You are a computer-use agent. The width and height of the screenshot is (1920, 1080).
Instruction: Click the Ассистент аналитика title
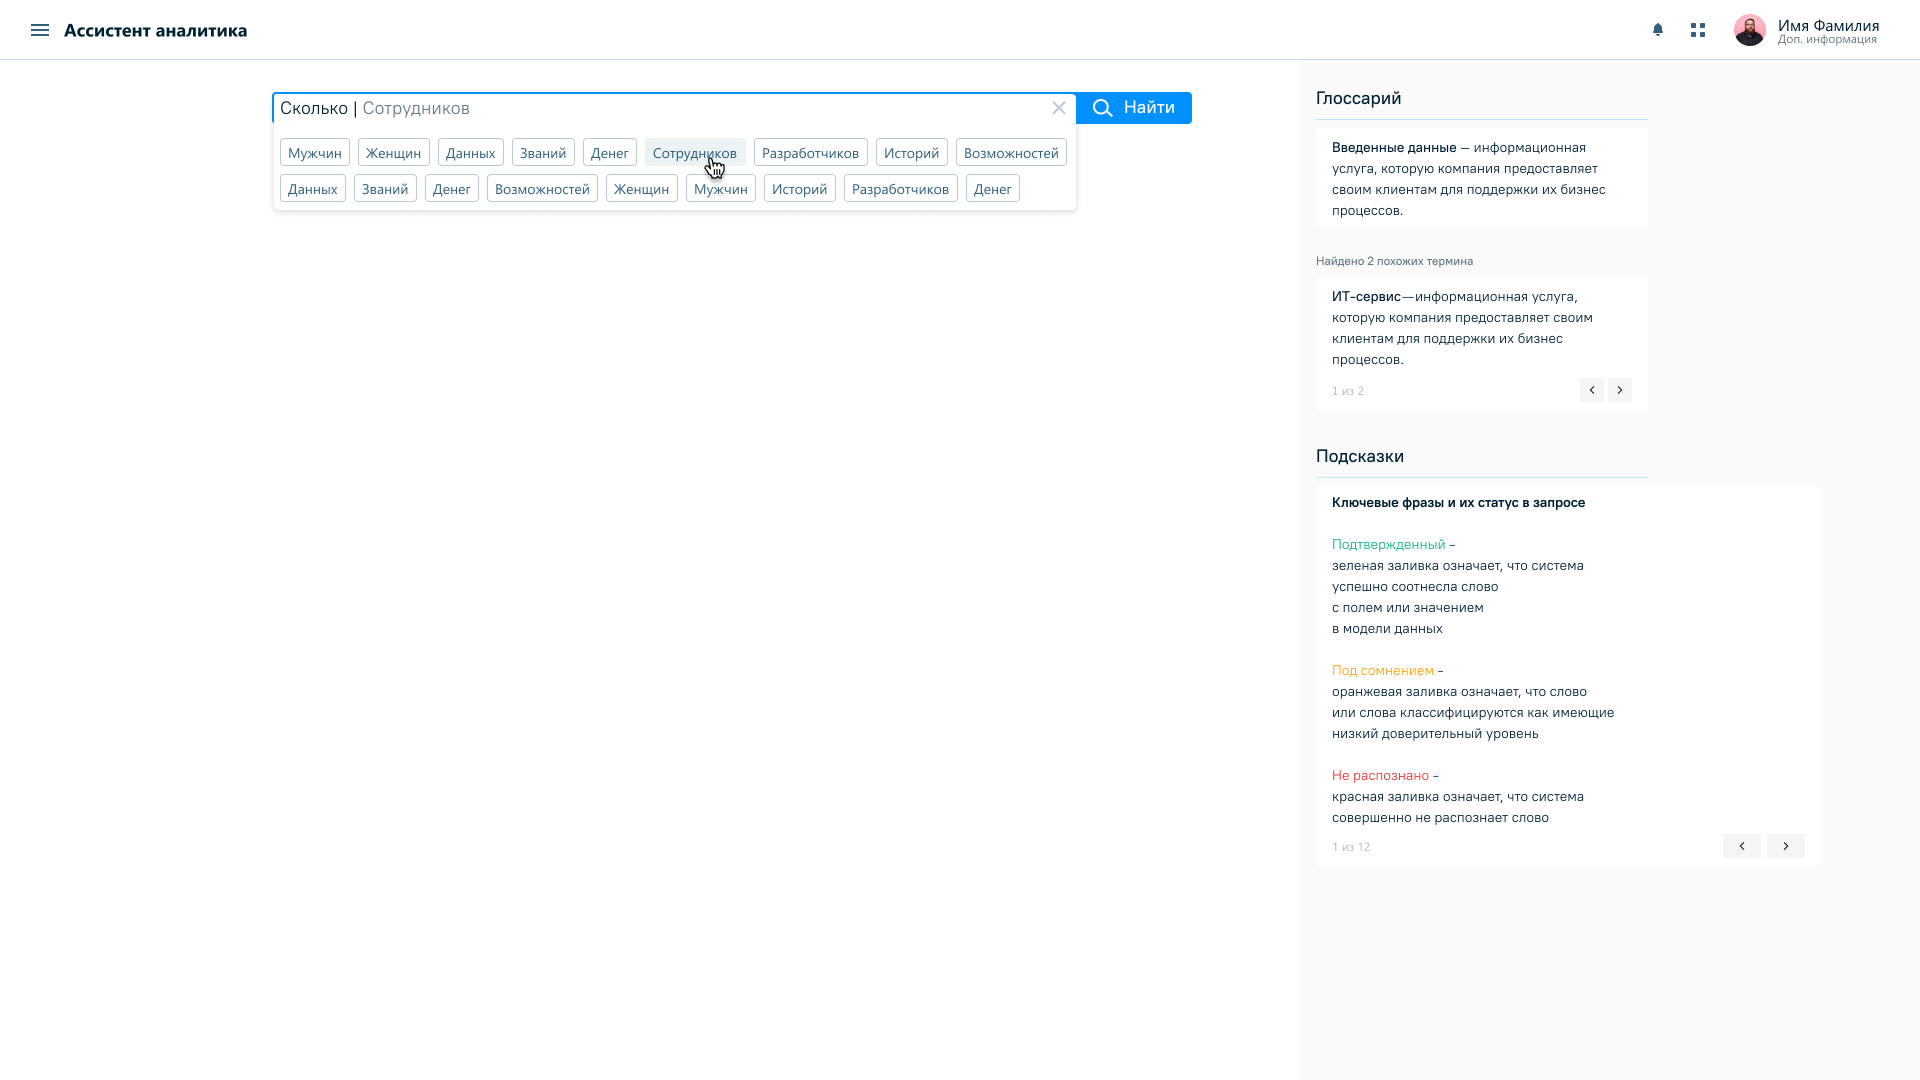(x=155, y=31)
